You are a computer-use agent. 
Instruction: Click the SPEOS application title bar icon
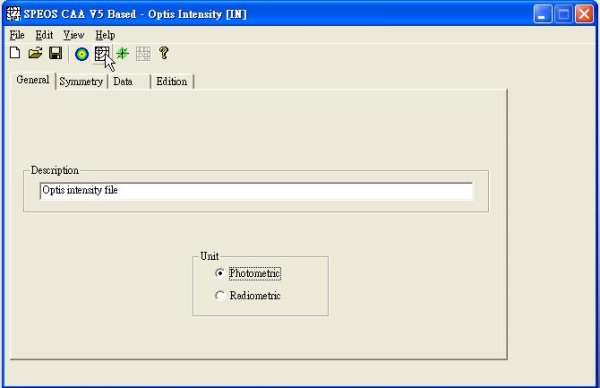tap(13, 14)
